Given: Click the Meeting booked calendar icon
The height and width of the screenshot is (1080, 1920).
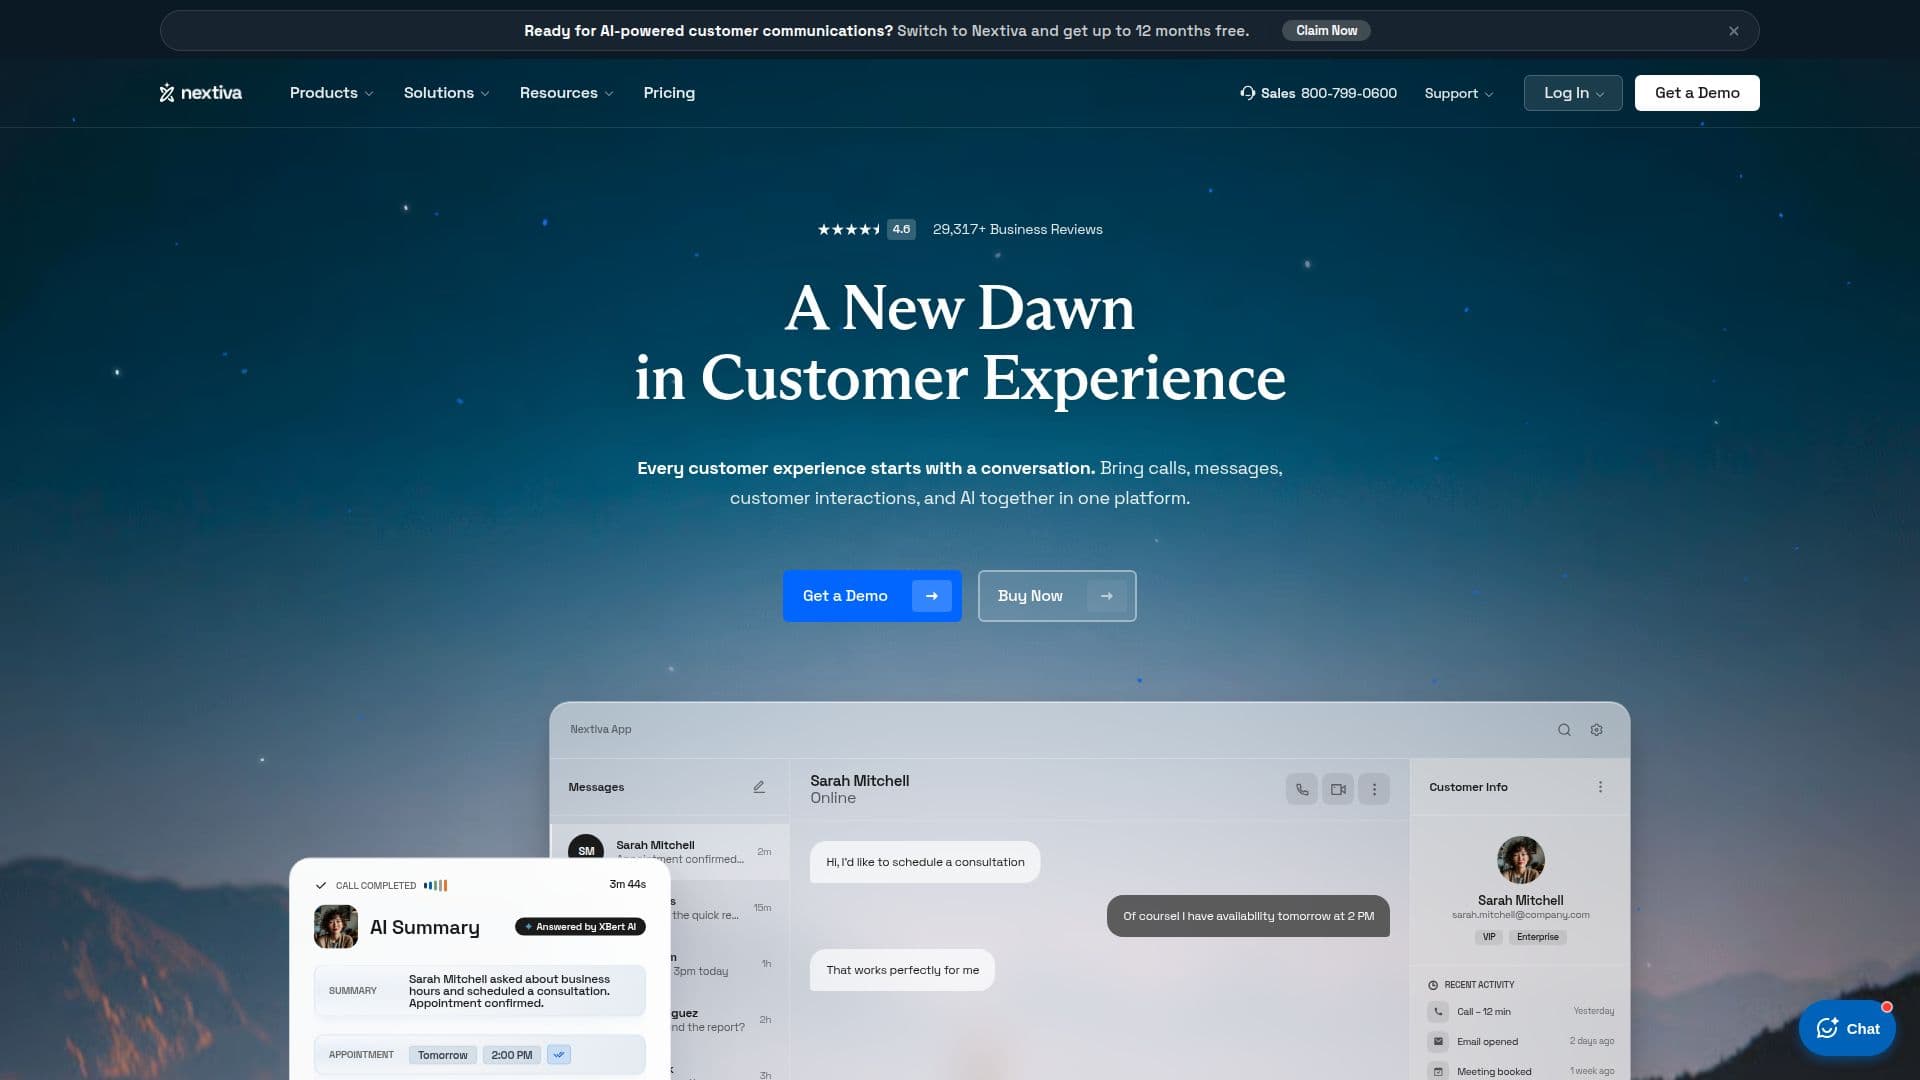Looking at the screenshot, I should [1438, 1071].
